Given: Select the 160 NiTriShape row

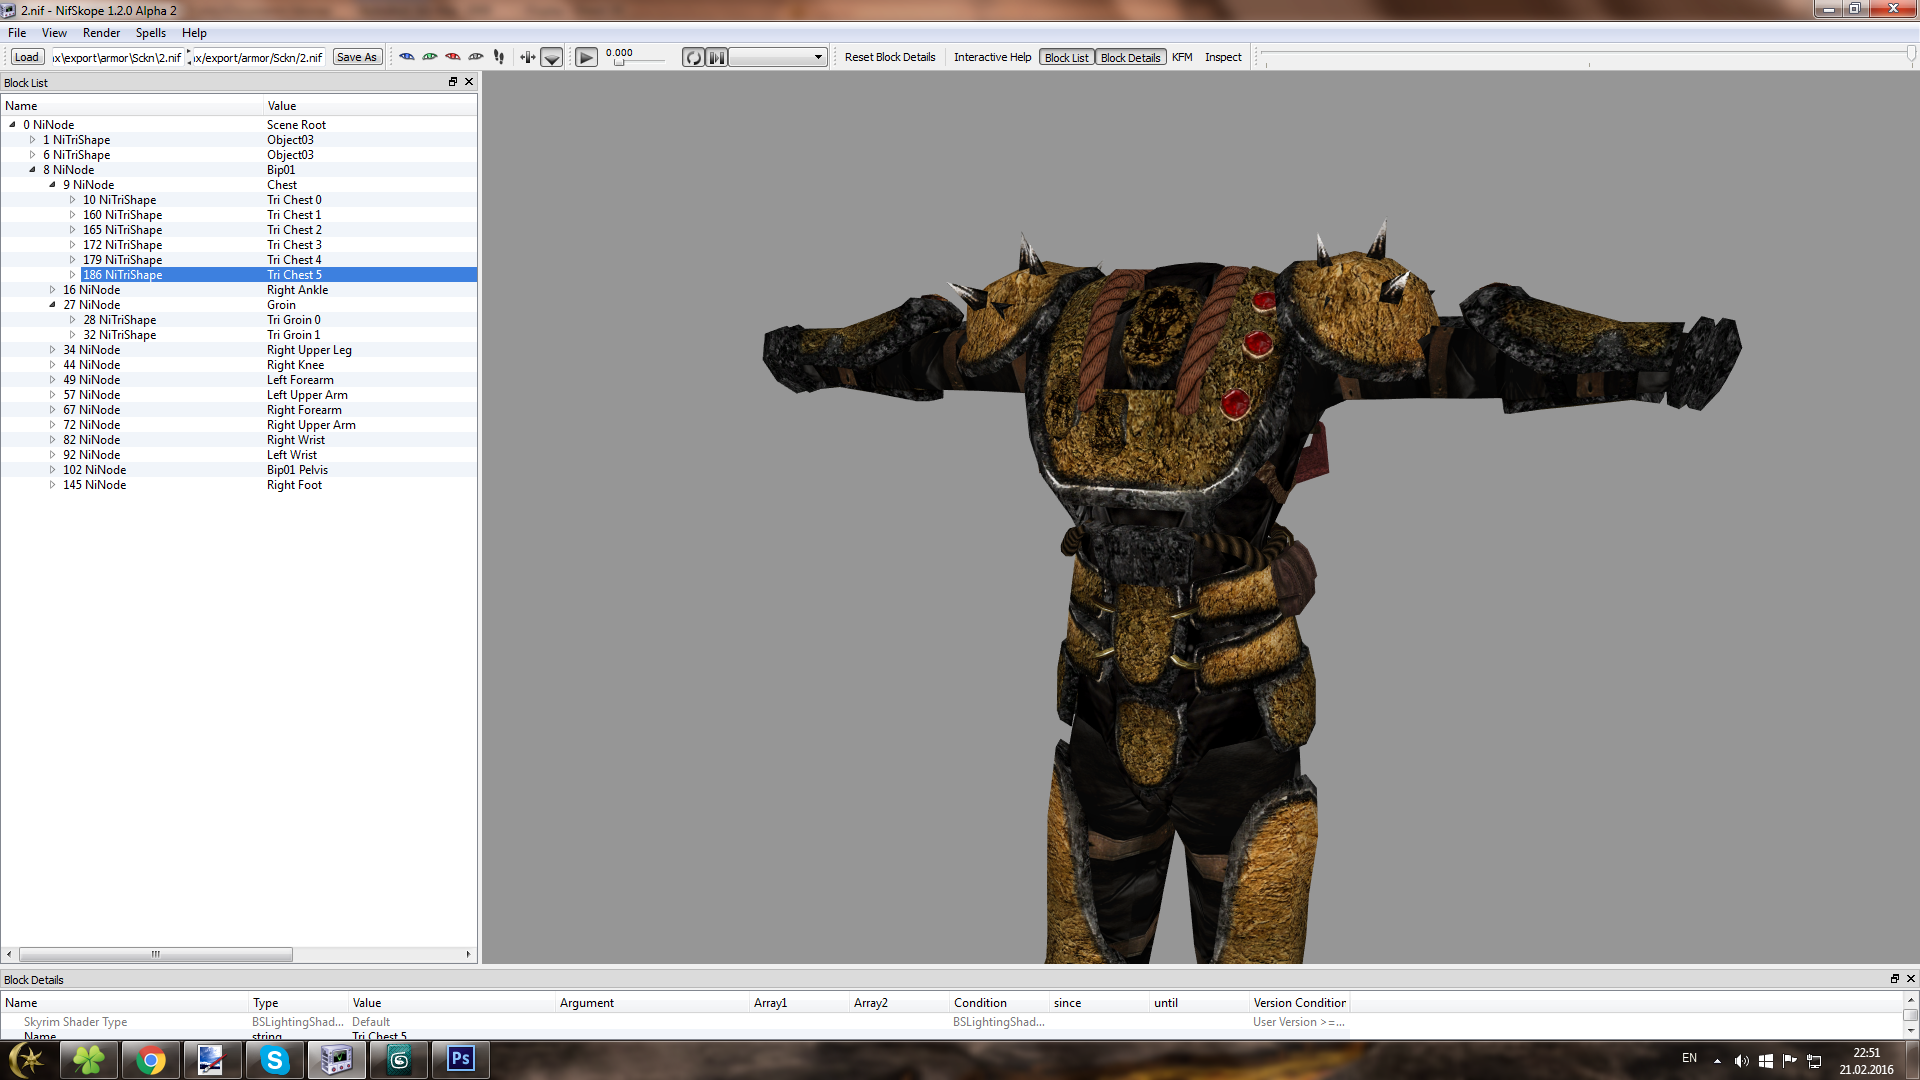Looking at the screenshot, I should [x=239, y=215].
